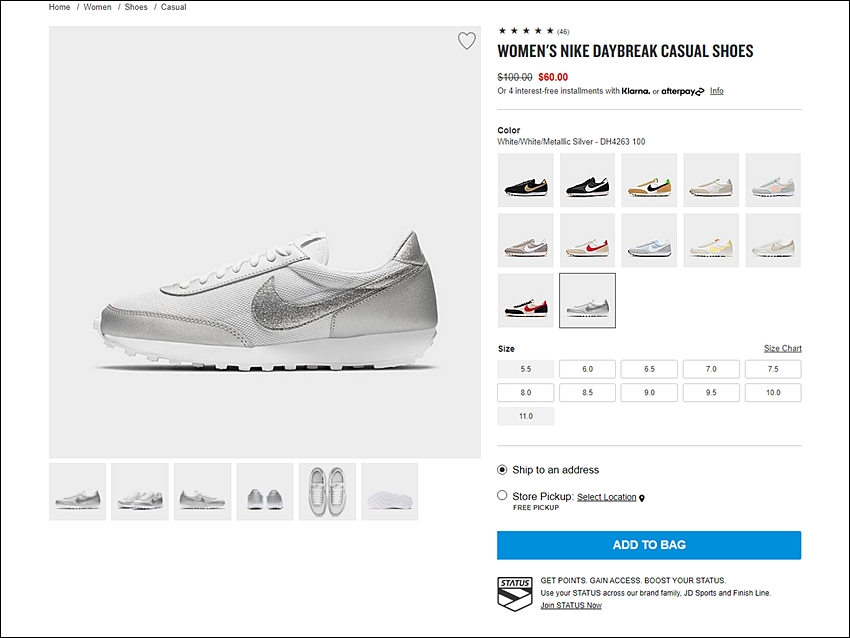Go to Home breadcrumb
Screen dimensions: 850x638
(59, 7)
